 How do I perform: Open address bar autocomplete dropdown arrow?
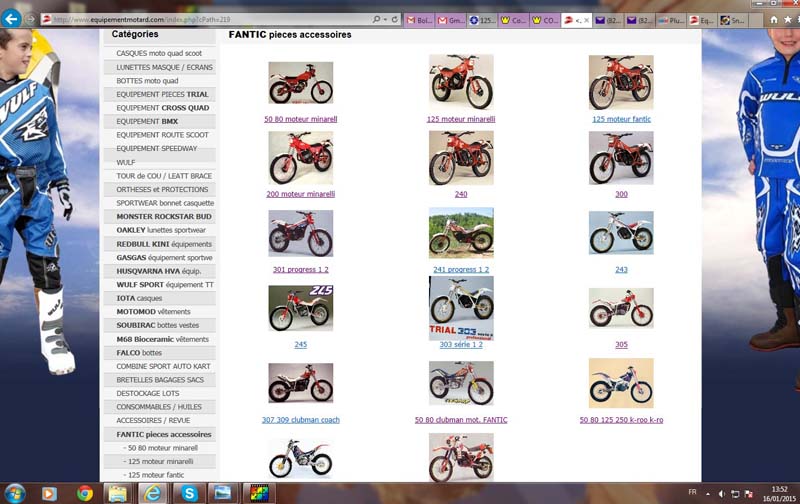click(385, 19)
